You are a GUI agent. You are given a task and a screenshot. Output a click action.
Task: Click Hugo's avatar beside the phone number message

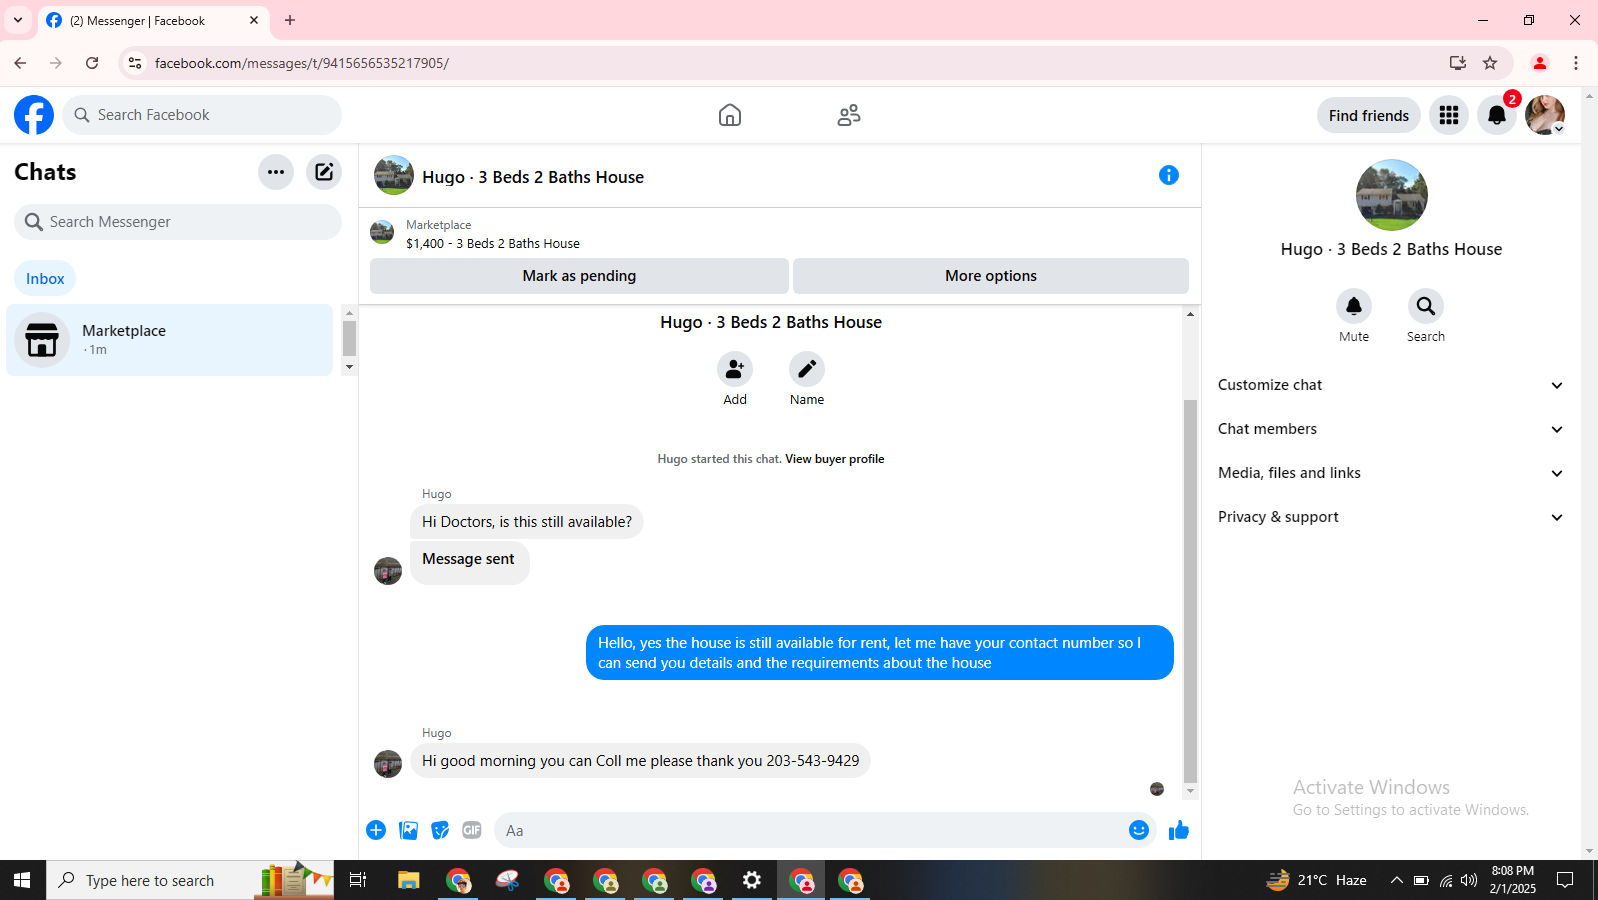tap(388, 764)
